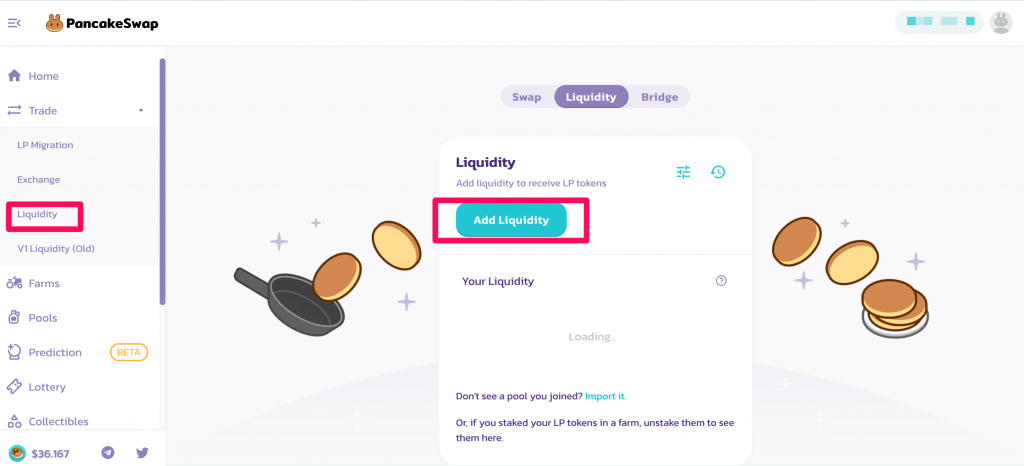Viewport: 1024px width, 466px height.
Task: Collapse the Trade menu arrow
Action: click(x=141, y=110)
